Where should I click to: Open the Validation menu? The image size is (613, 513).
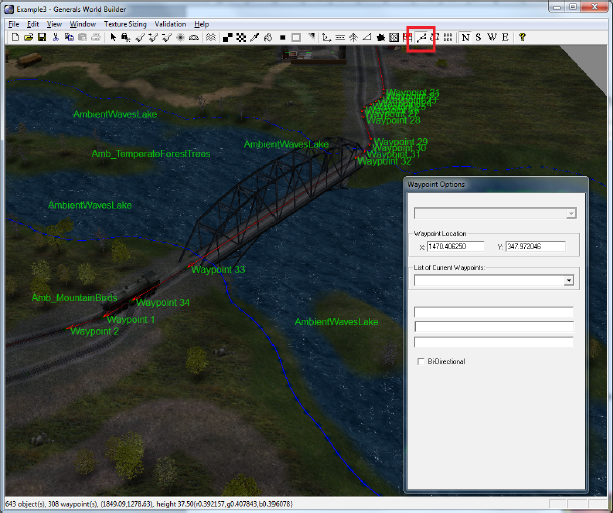pos(170,24)
